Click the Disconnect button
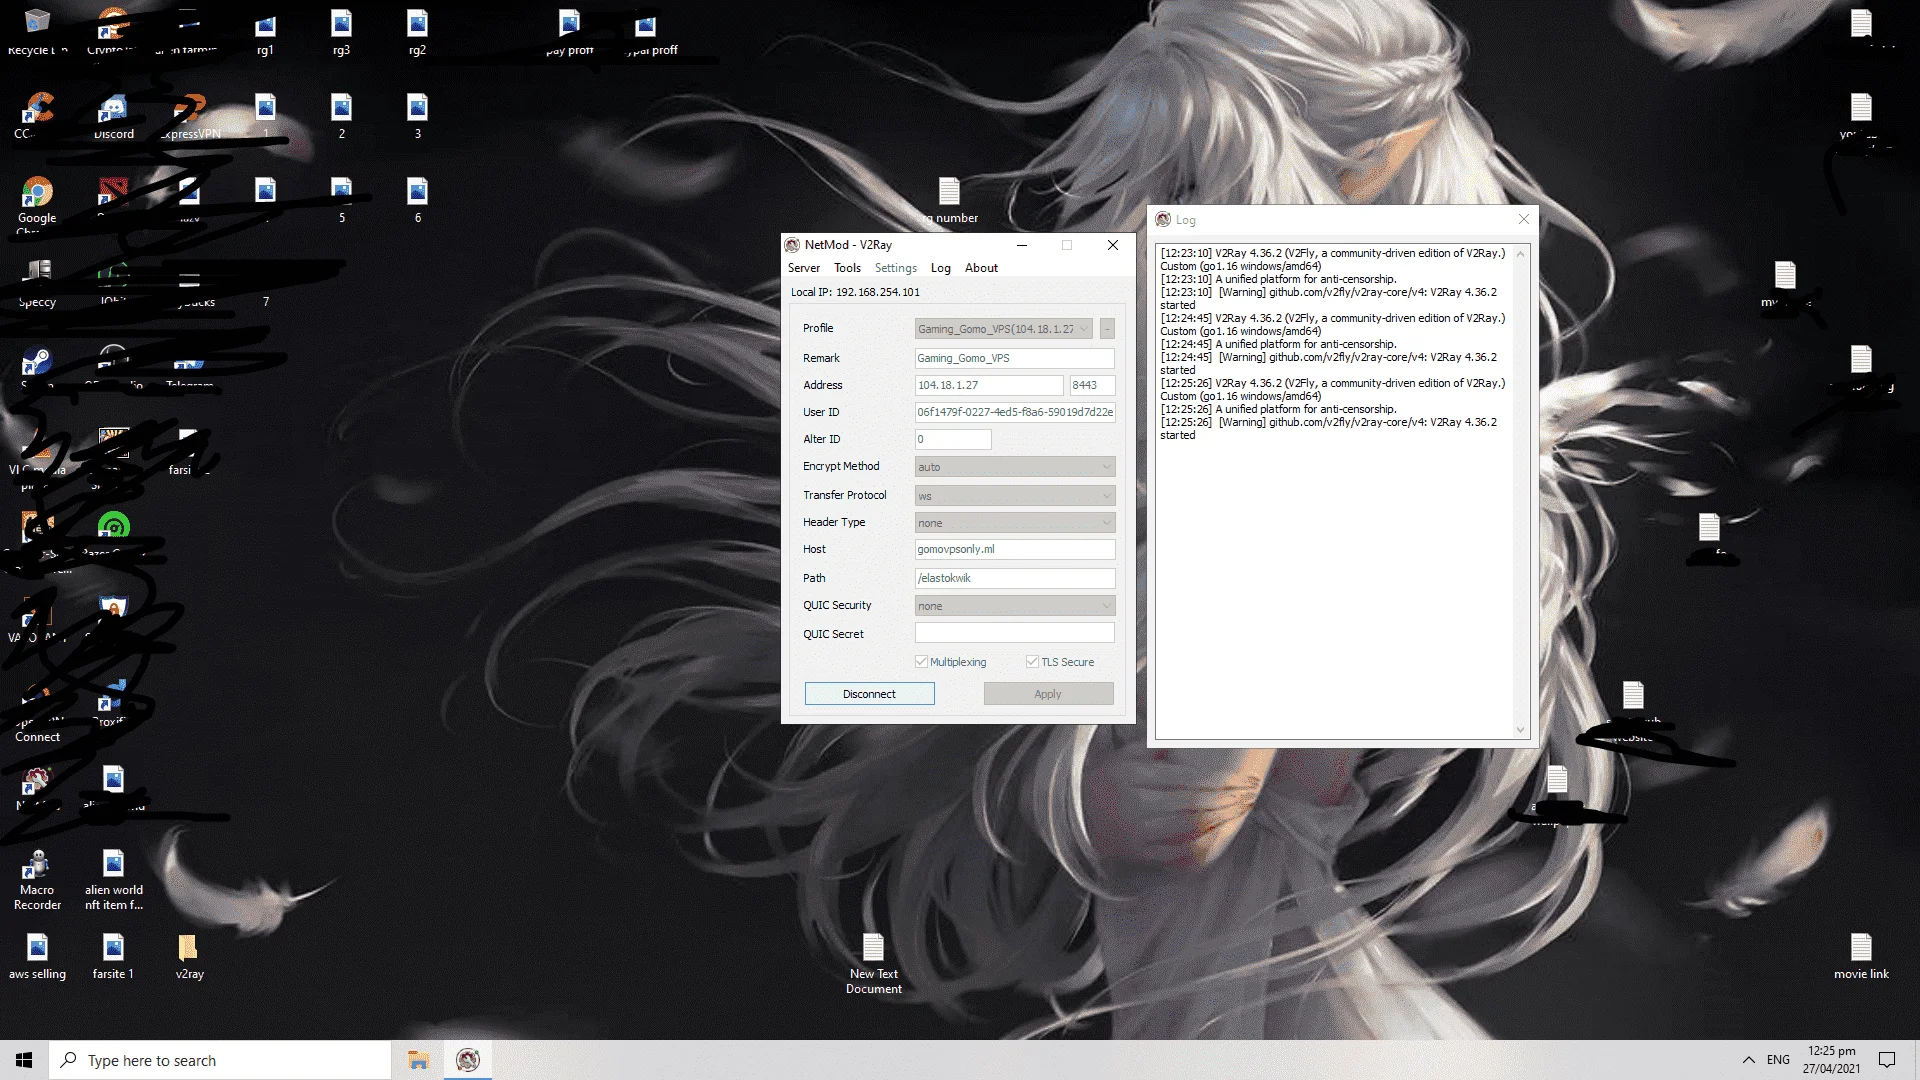Screen dimensions: 1920x1080 869,694
